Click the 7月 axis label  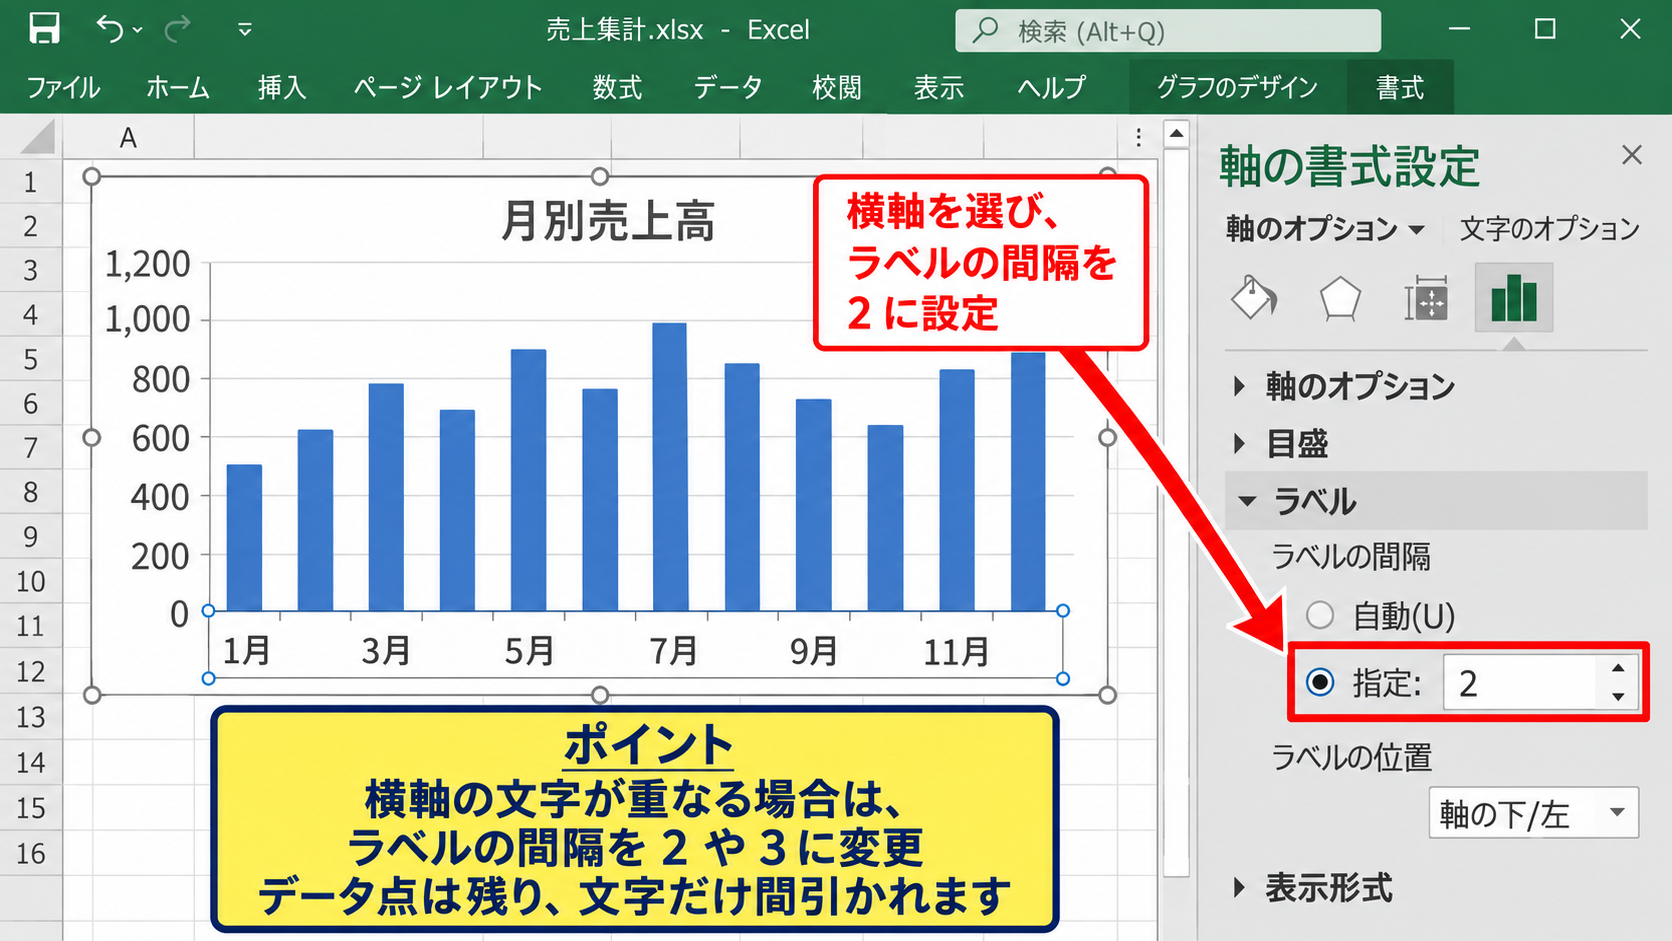[673, 651]
